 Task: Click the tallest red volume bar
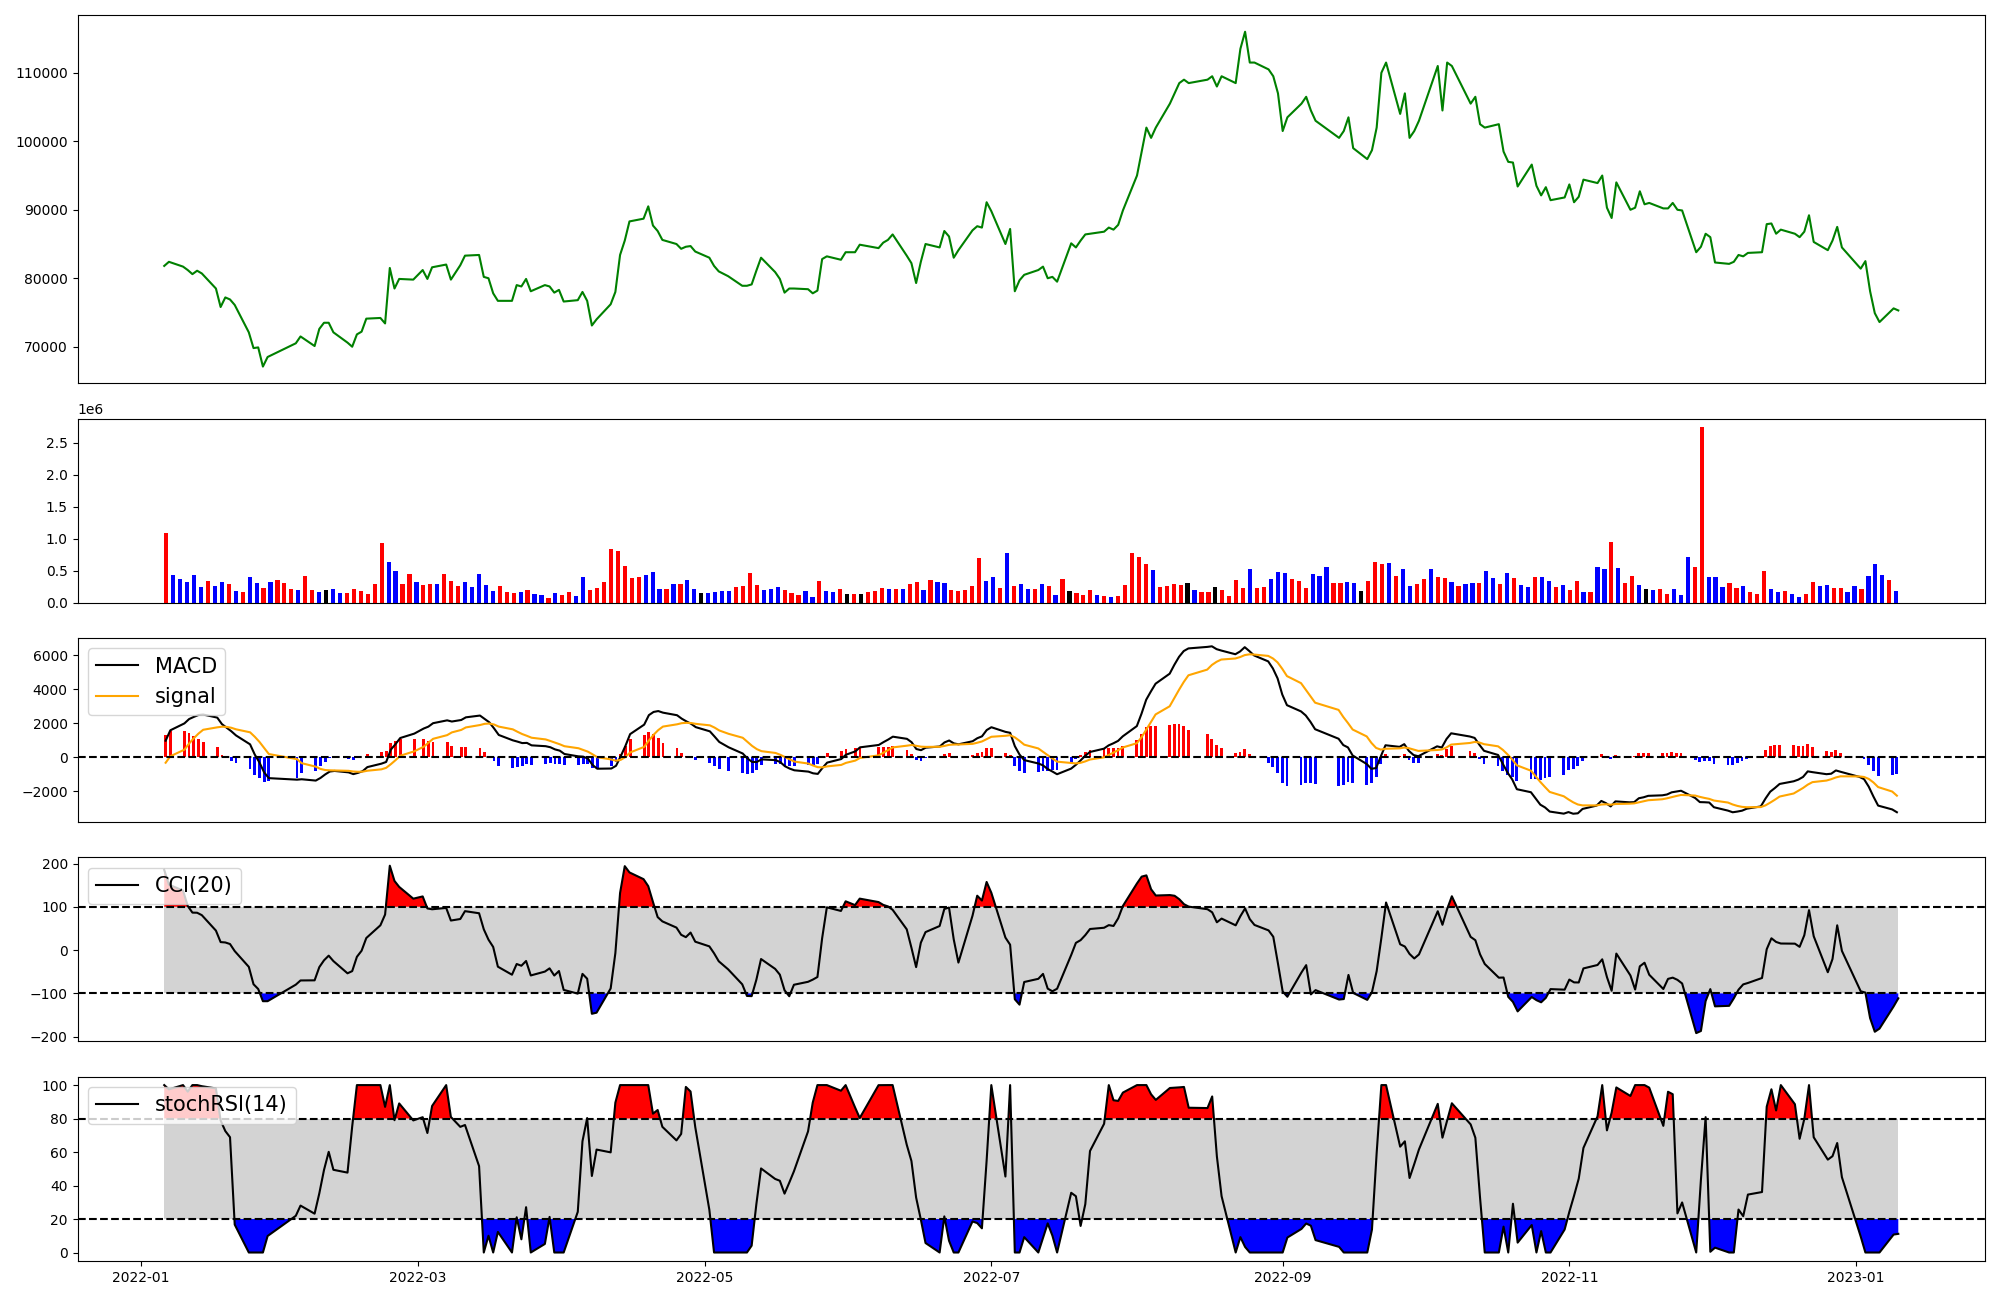[1701, 515]
